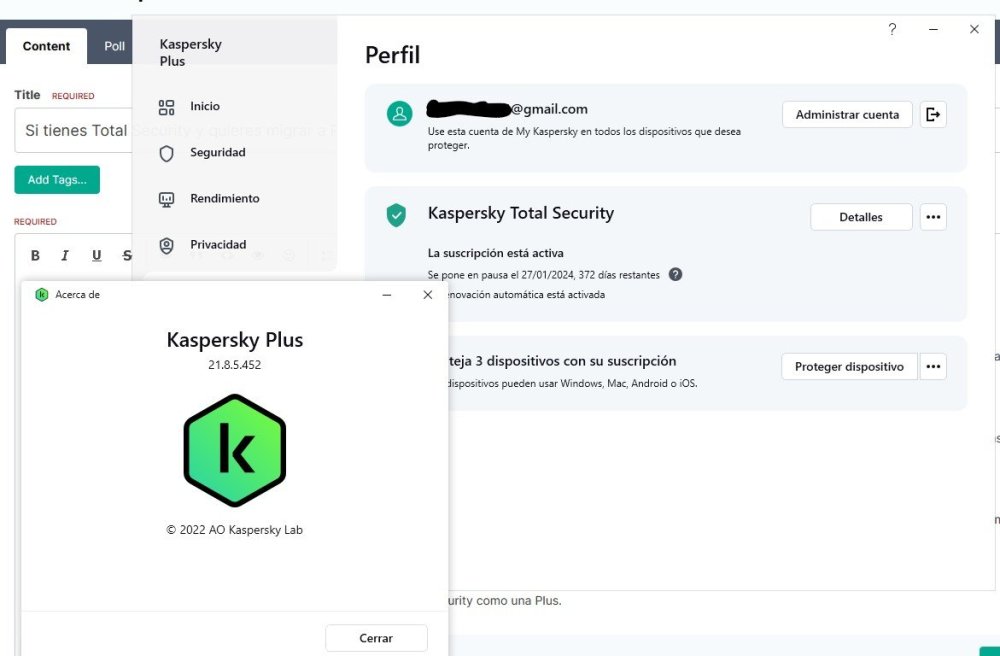Click the Proteger dispositivo button
This screenshot has height=656, width=1000.
[849, 367]
